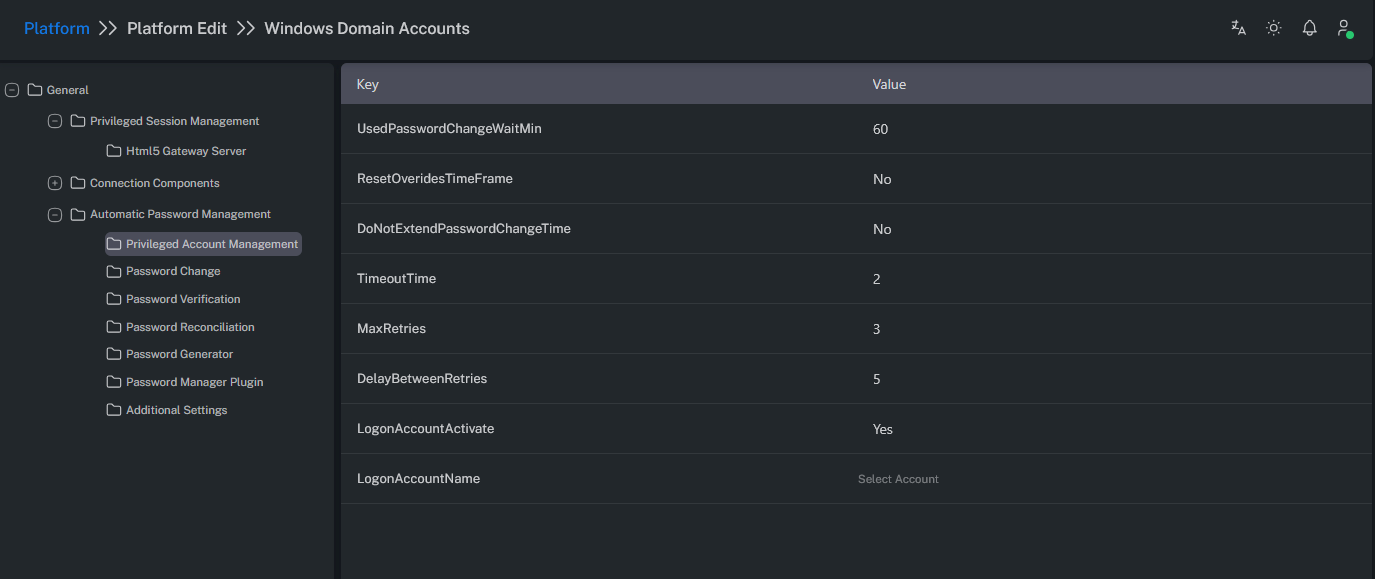Click the Html5 Gateway Server folder icon

(x=114, y=151)
